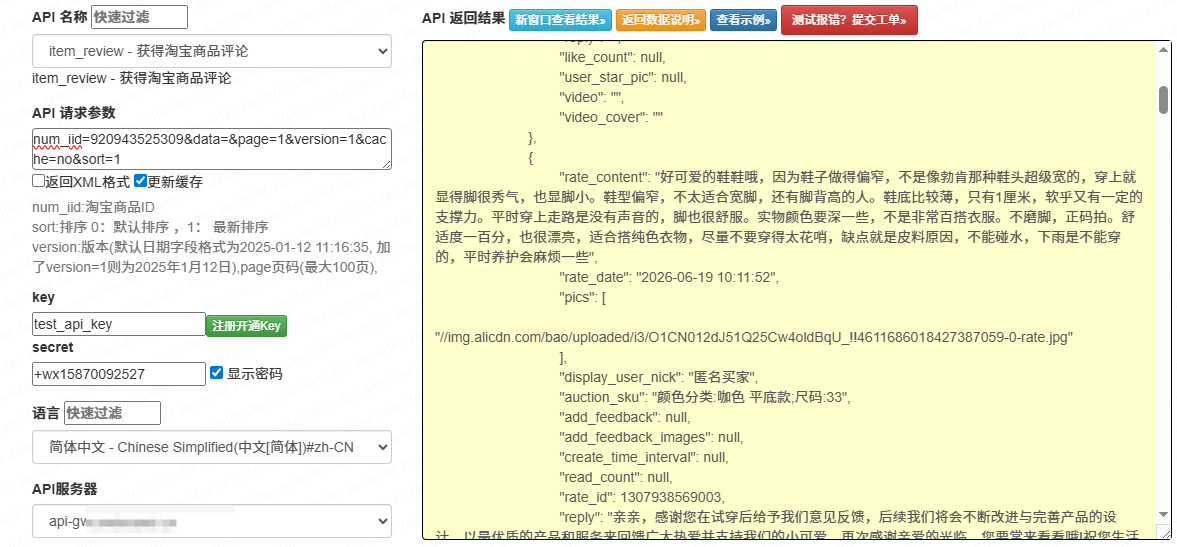Click the num_iid:淘宝商品ID hint text
The height and width of the screenshot is (547, 1177).
(93, 207)
